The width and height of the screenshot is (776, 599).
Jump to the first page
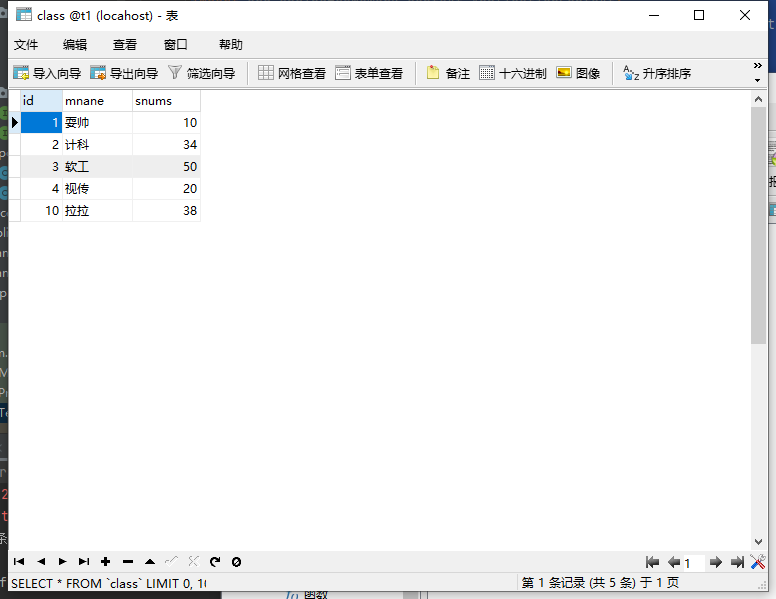652,562
